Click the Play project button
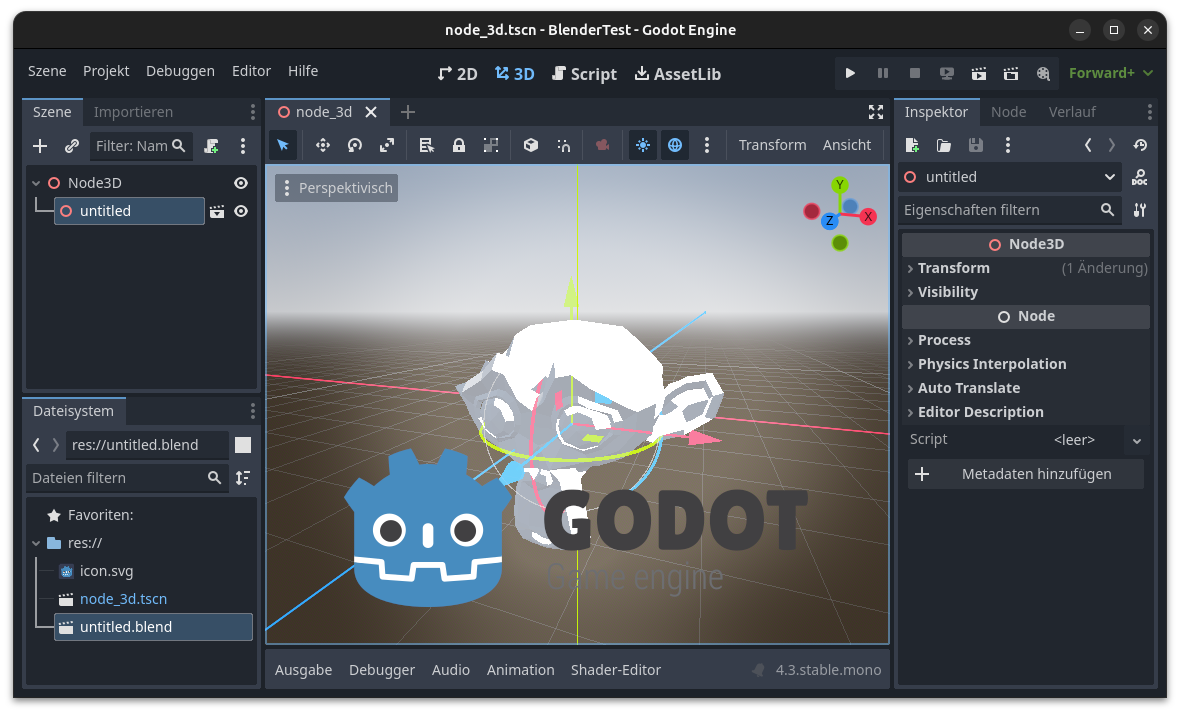Screen dimensions: 1180x714 (x=850, y=73)
